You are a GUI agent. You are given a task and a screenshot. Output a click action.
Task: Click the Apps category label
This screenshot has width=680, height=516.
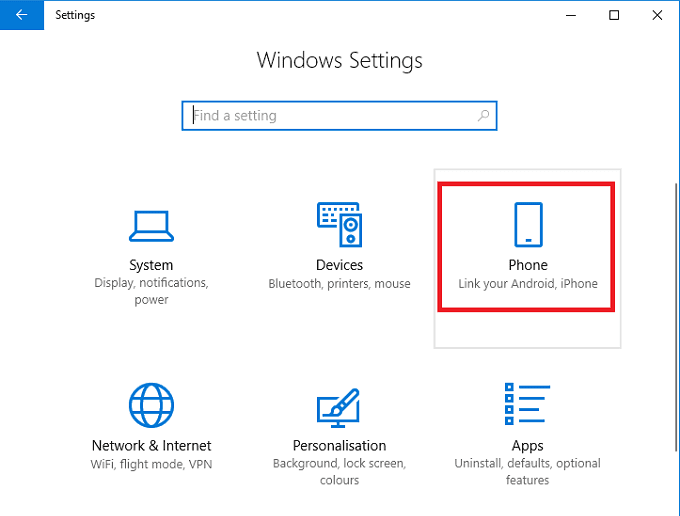click(x=527, y=445)
